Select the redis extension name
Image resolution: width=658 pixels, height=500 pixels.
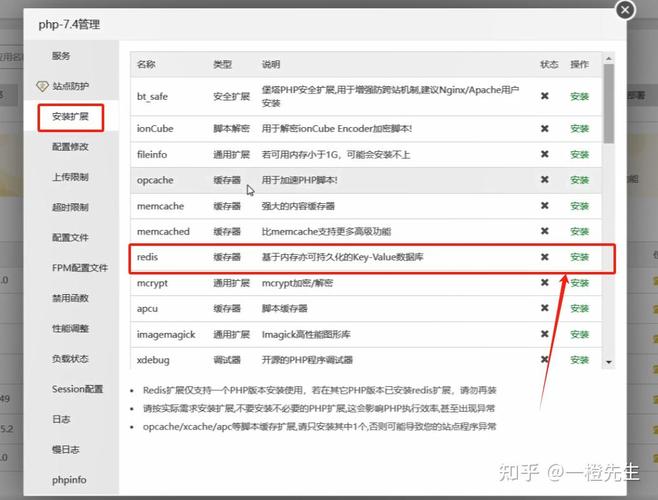tap(147, 257)
